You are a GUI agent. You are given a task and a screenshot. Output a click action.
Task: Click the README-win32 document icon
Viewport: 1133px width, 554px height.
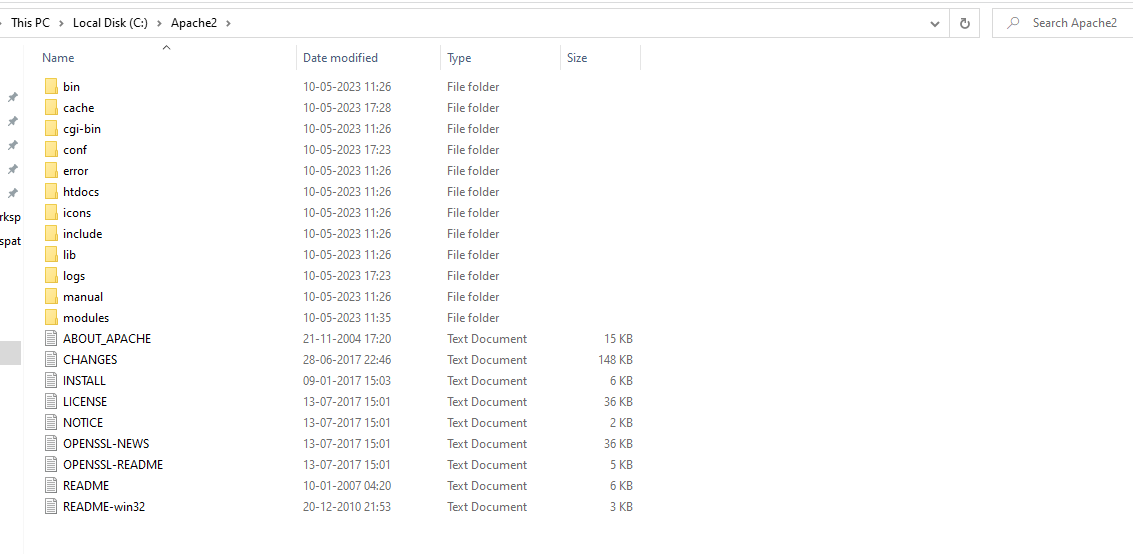tap(51, 506)
